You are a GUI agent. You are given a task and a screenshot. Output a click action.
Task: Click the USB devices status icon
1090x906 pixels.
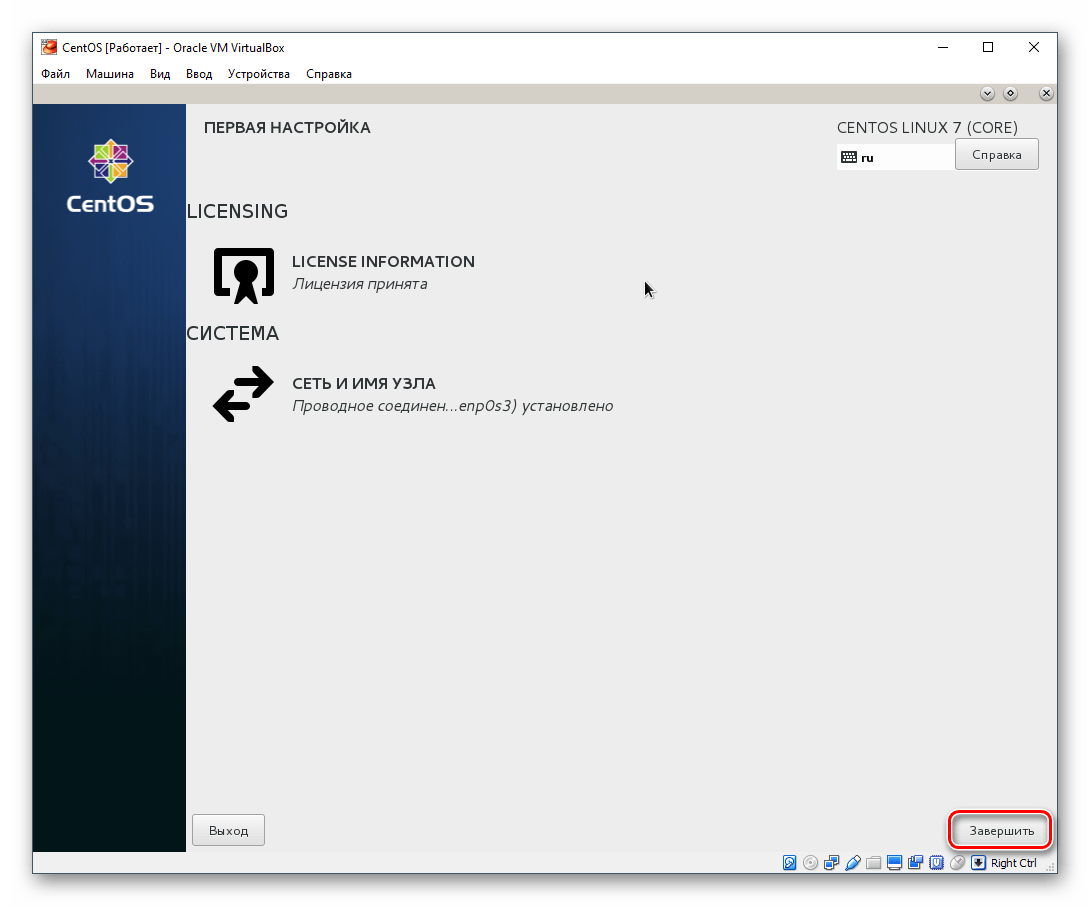853,862
